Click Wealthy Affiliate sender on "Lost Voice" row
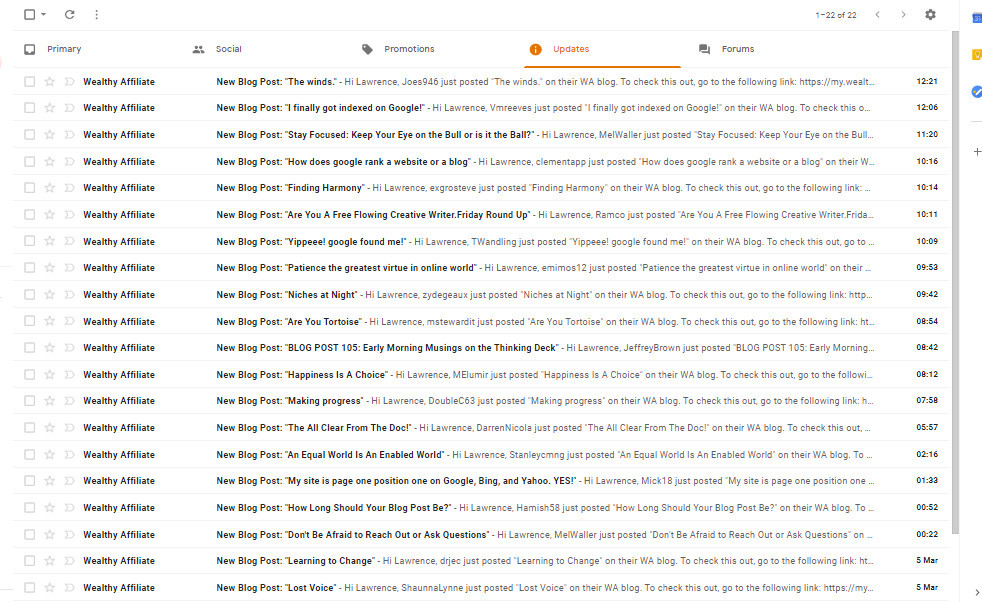982x602 pixels. pyautogui.click(x=119, y=588)
